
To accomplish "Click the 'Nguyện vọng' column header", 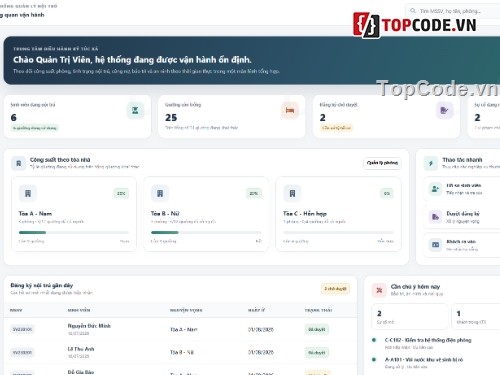I will coord(186,310).
